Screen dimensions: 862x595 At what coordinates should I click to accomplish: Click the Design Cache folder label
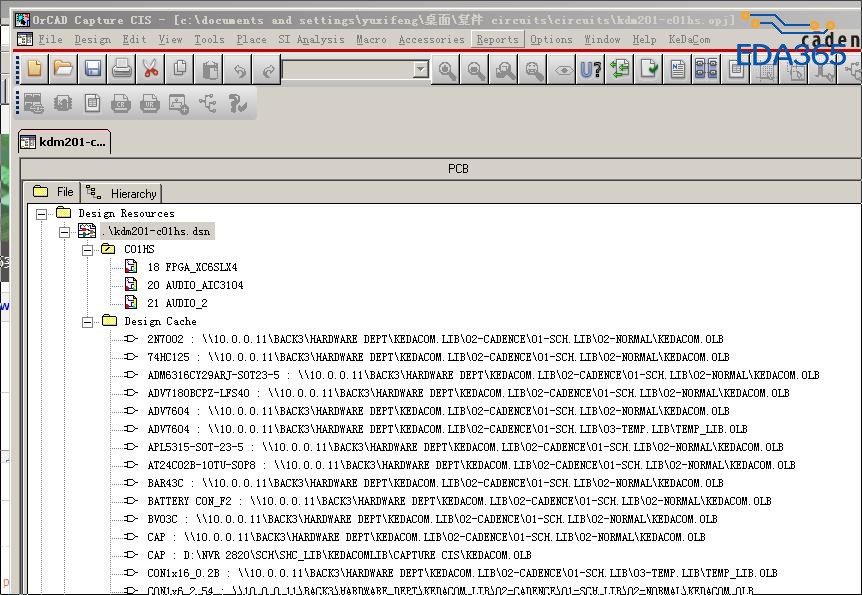(160, 322)
